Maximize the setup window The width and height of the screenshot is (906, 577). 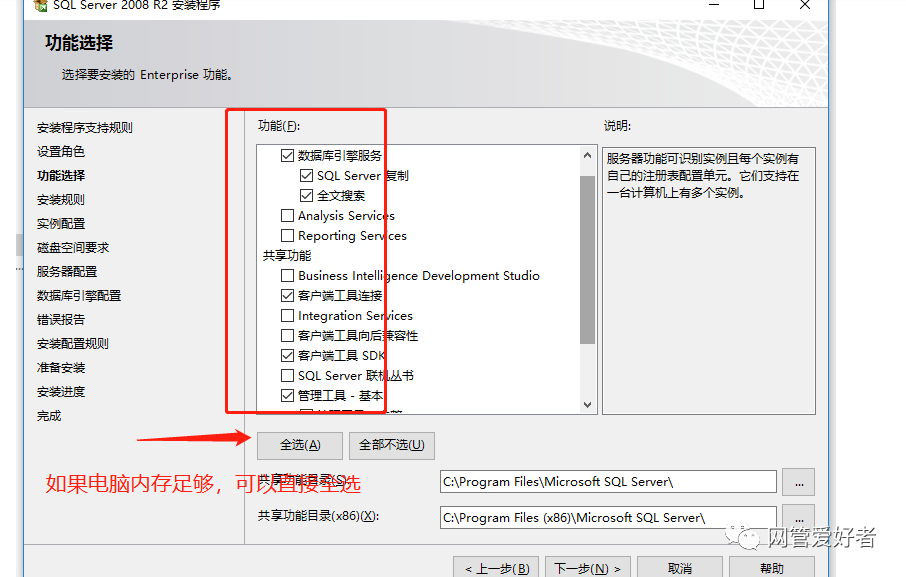[x=759, y=5]
